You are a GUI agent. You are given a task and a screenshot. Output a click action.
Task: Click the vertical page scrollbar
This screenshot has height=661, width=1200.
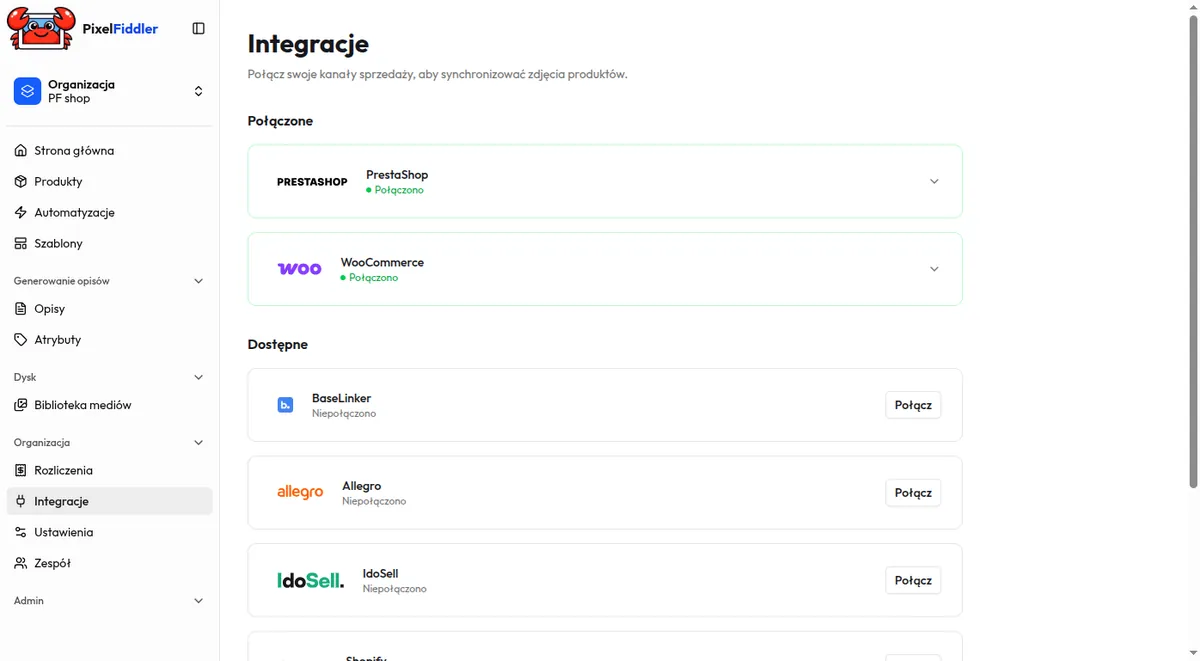coord(1192,250)
